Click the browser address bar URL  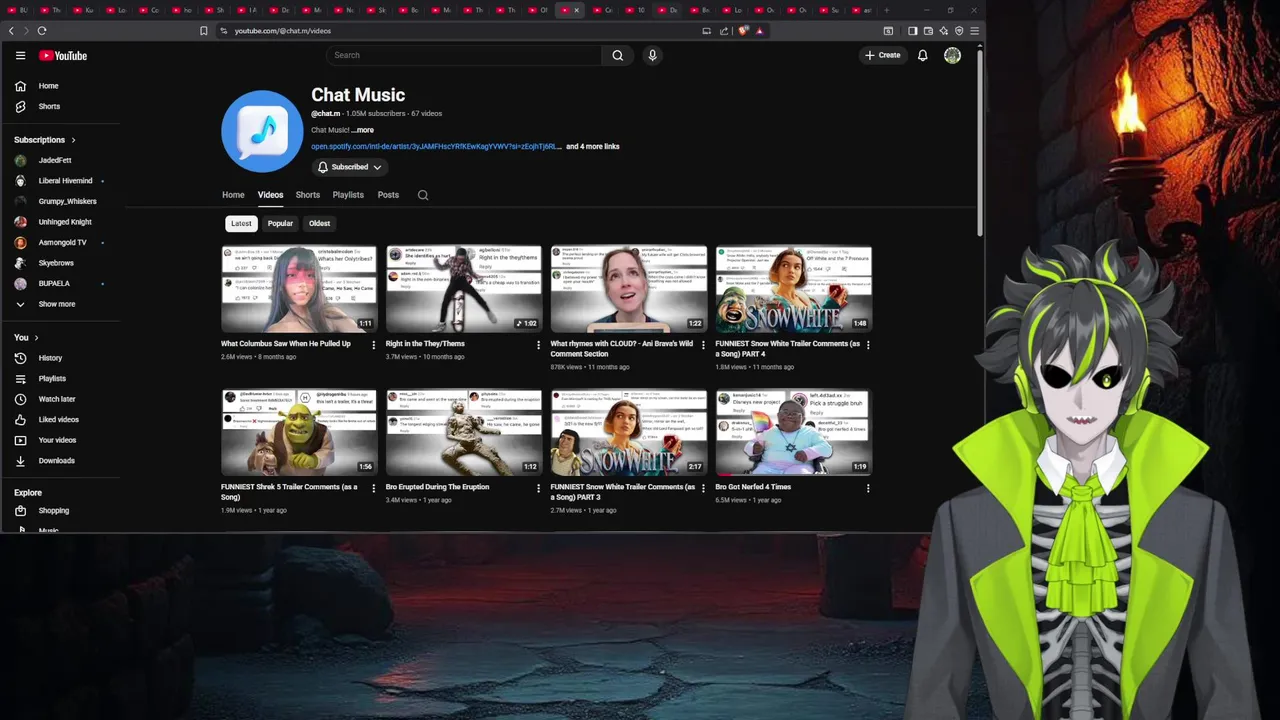pos(283,31)
